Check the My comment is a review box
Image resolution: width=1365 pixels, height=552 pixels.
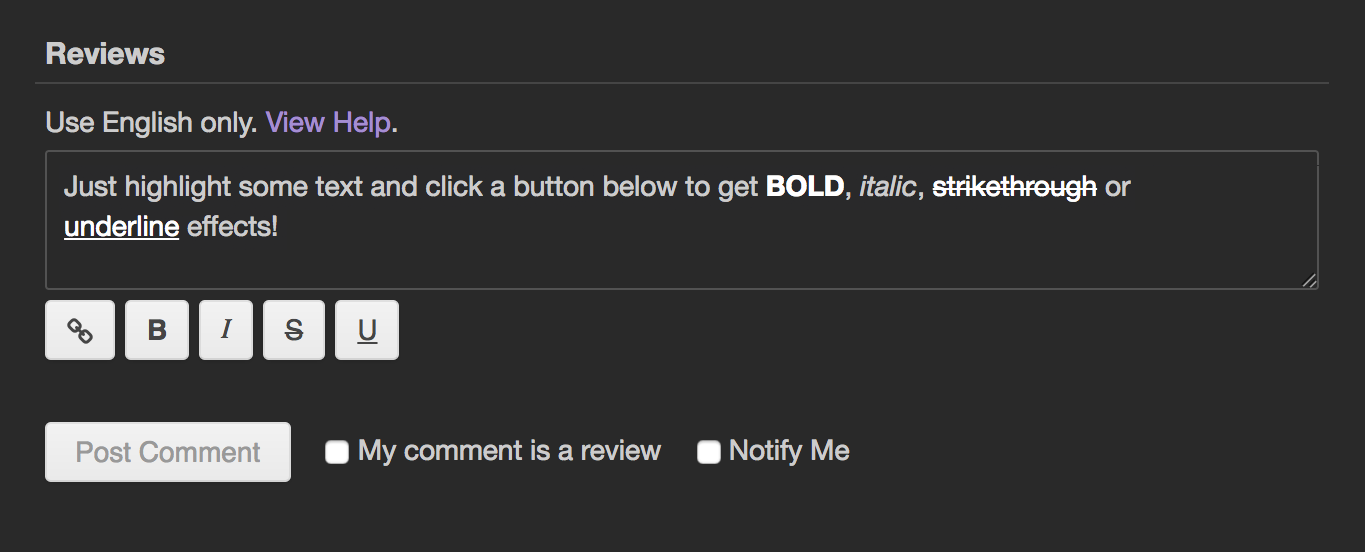pos(337,452)
